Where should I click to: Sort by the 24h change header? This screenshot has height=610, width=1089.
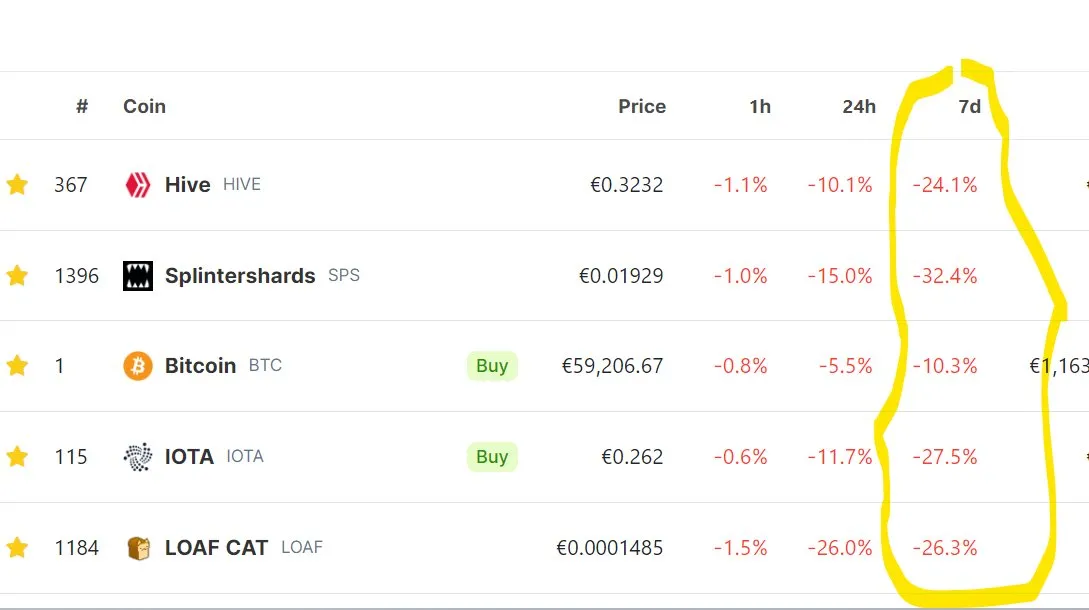[x=859, y=106]
